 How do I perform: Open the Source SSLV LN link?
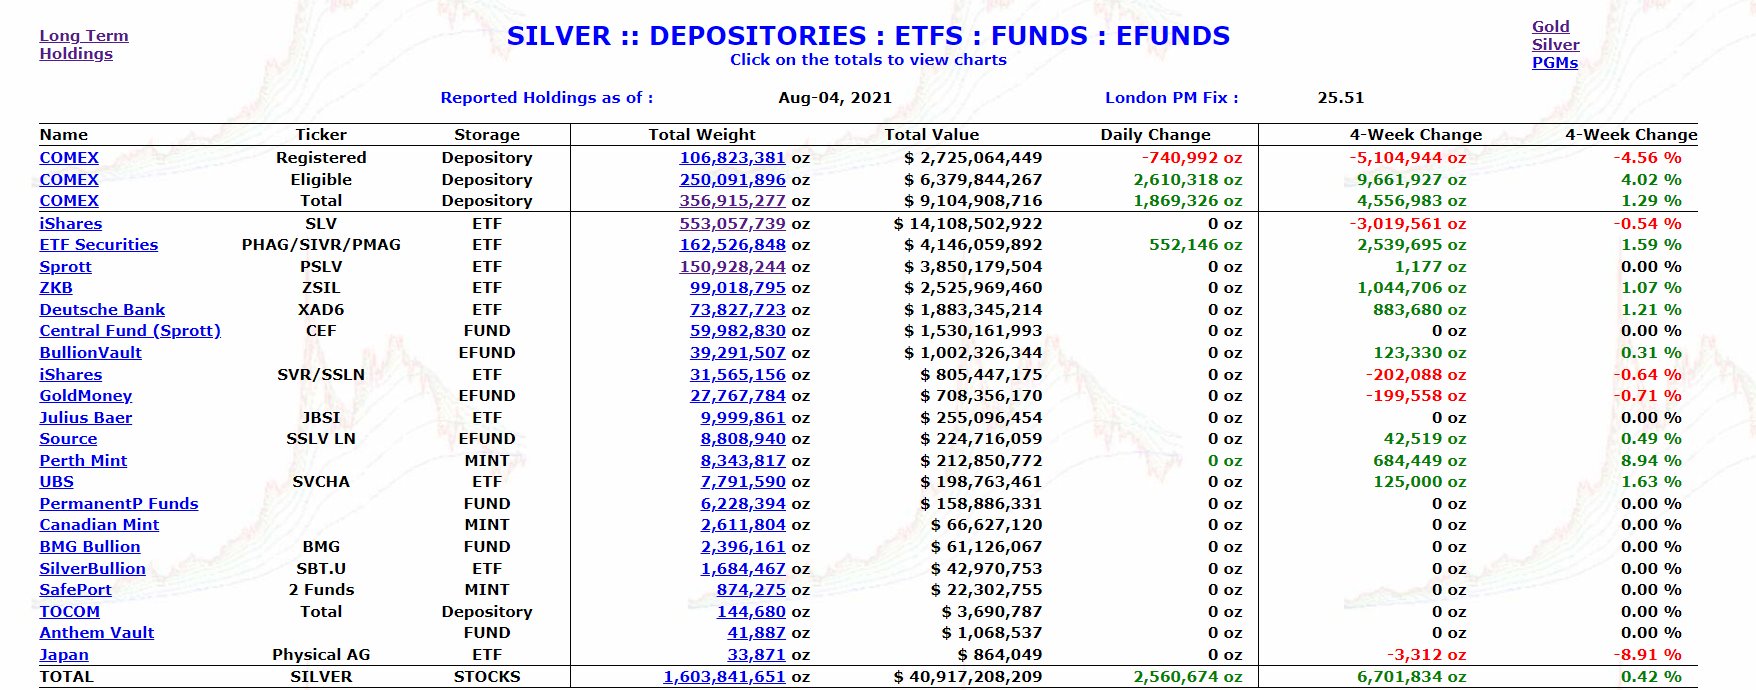(x=68, y=439)
